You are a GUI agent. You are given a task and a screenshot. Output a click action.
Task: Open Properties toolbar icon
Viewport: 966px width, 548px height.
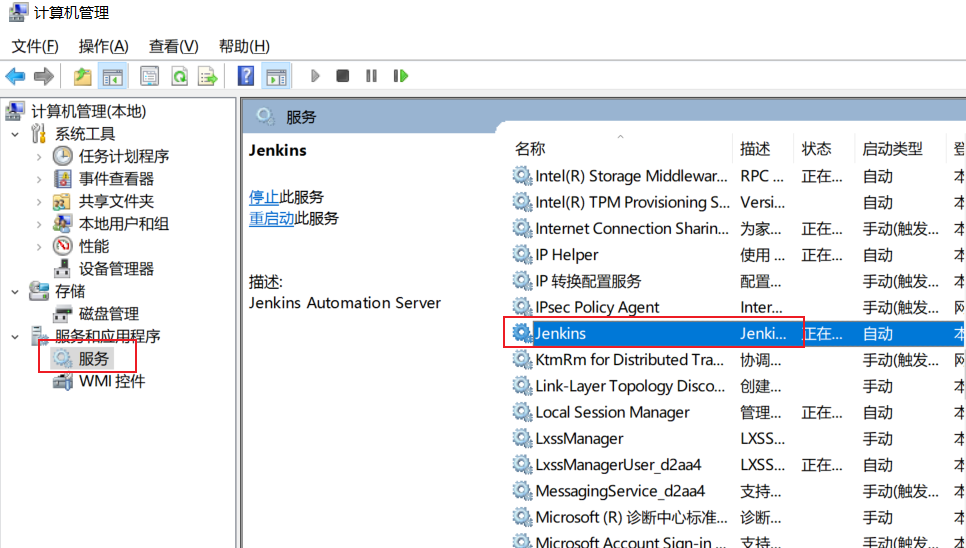click(150, 76)
